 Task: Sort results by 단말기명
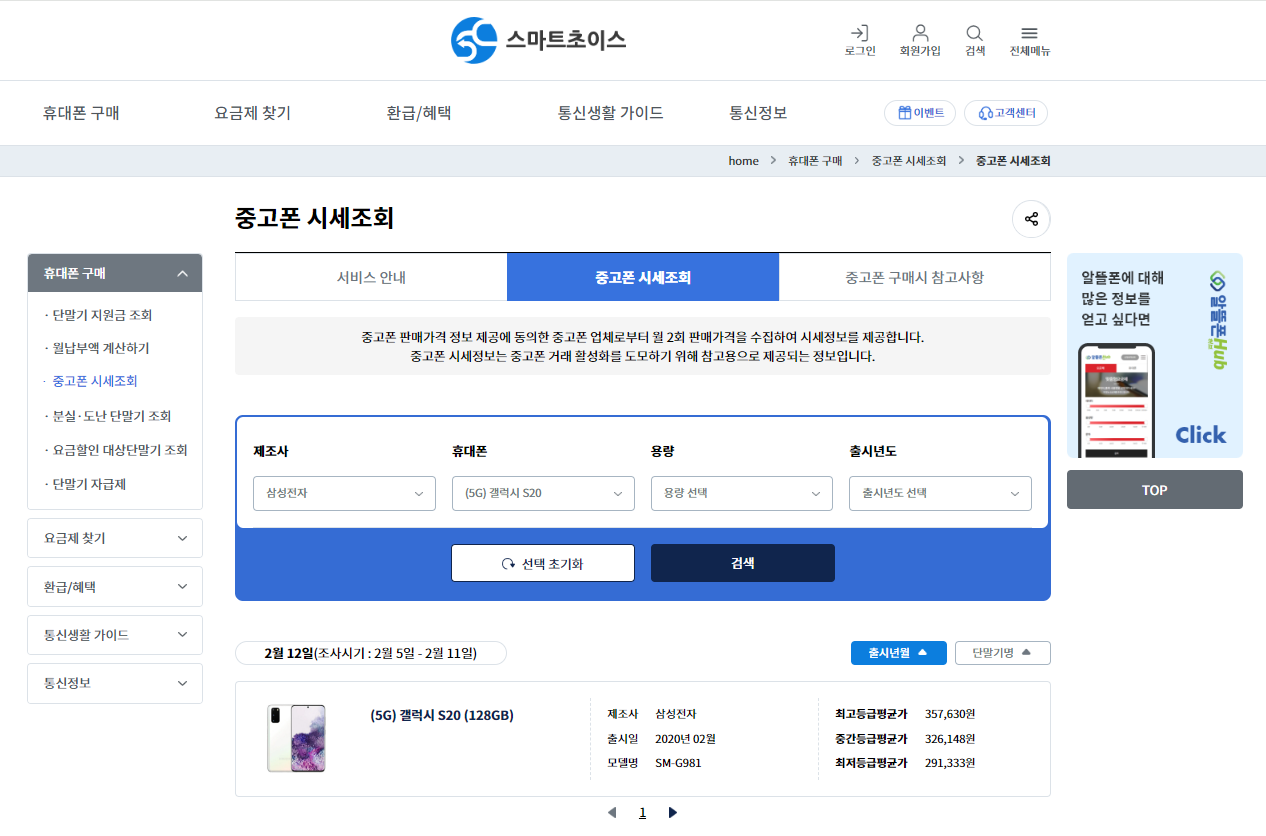click(x=1002, y=653)
